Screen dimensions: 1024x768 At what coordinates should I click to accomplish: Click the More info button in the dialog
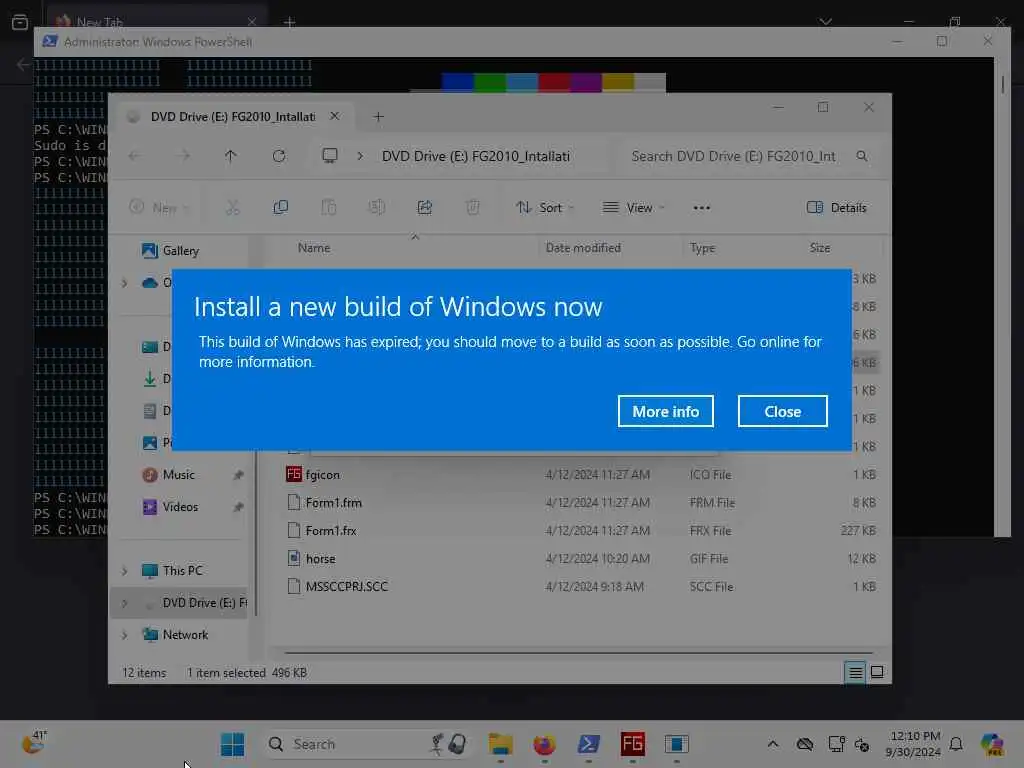tap(665, 411)
